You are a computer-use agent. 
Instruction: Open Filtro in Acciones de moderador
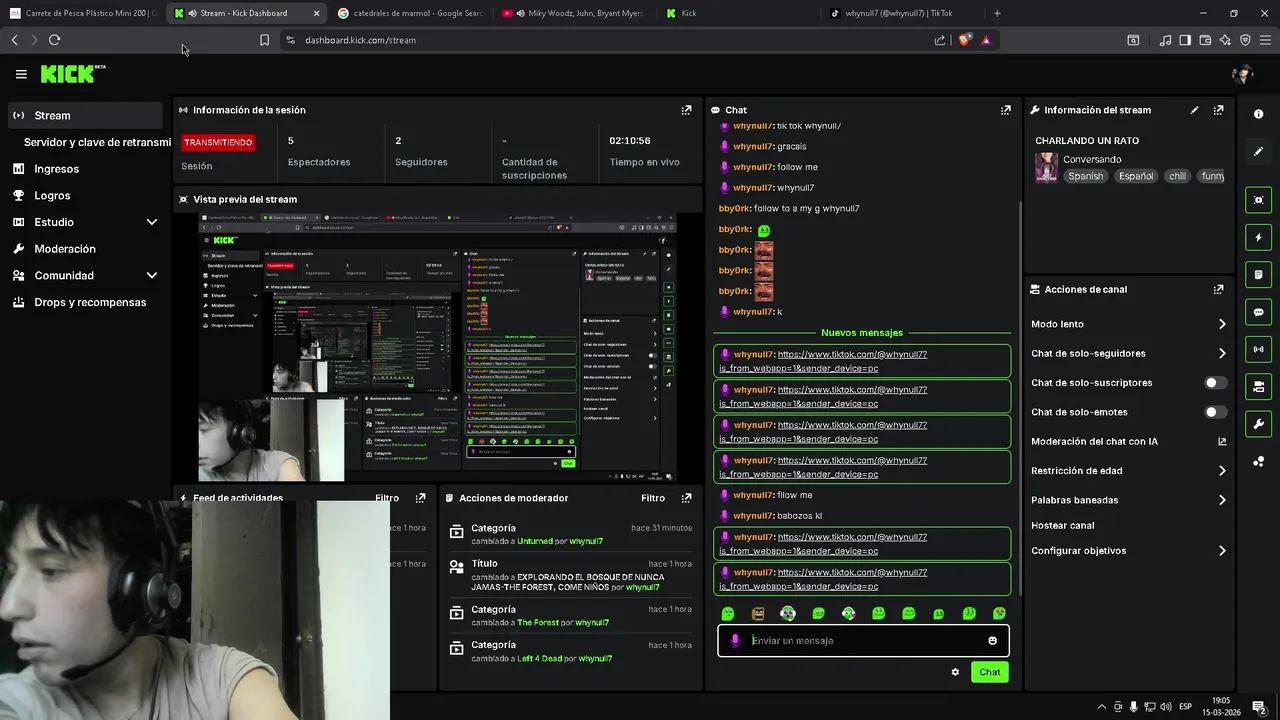click(653, 498)
